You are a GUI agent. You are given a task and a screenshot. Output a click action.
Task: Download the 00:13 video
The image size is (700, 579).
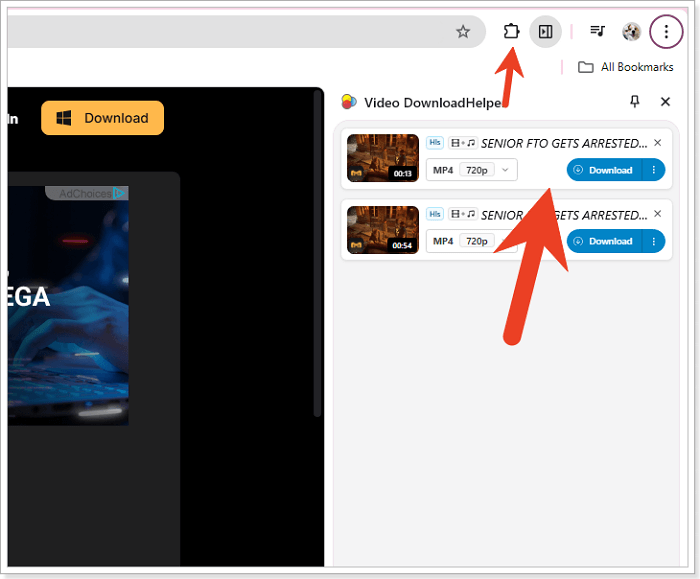point(604,170)
